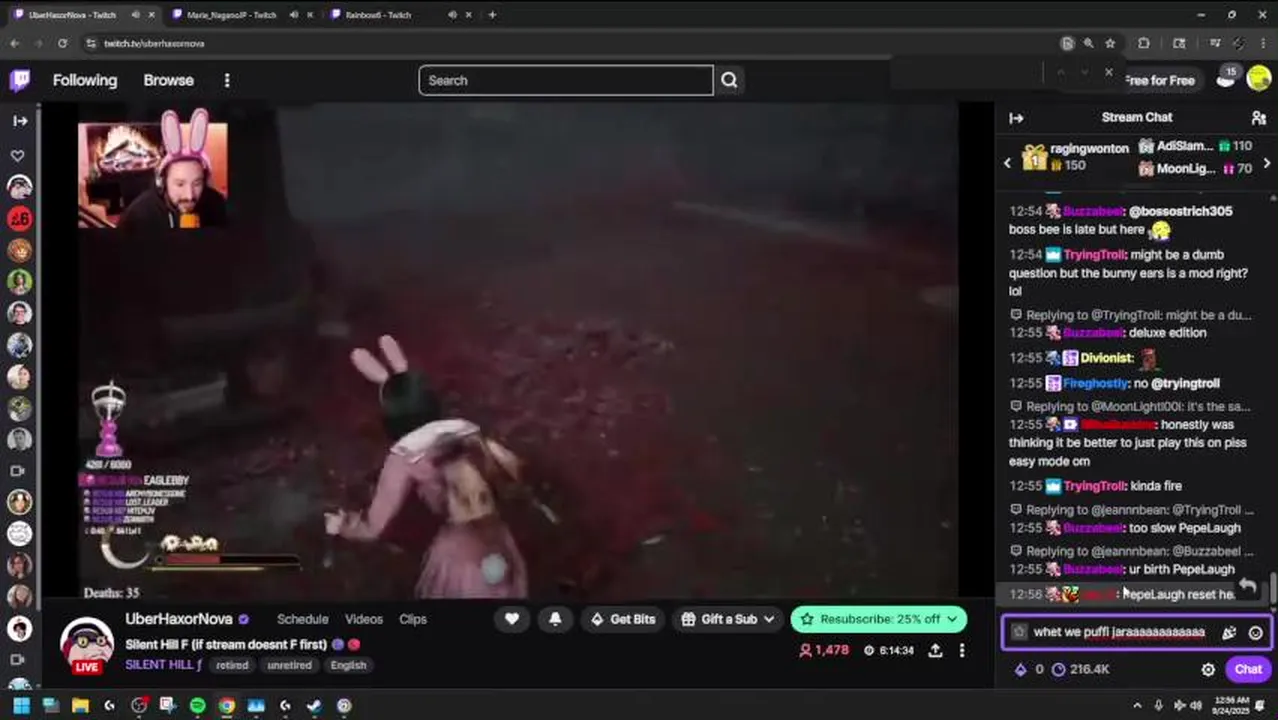Reply to the PepeLaugh reset message
Viewport: 1278px width, 720px height.
click(1247, 586)
